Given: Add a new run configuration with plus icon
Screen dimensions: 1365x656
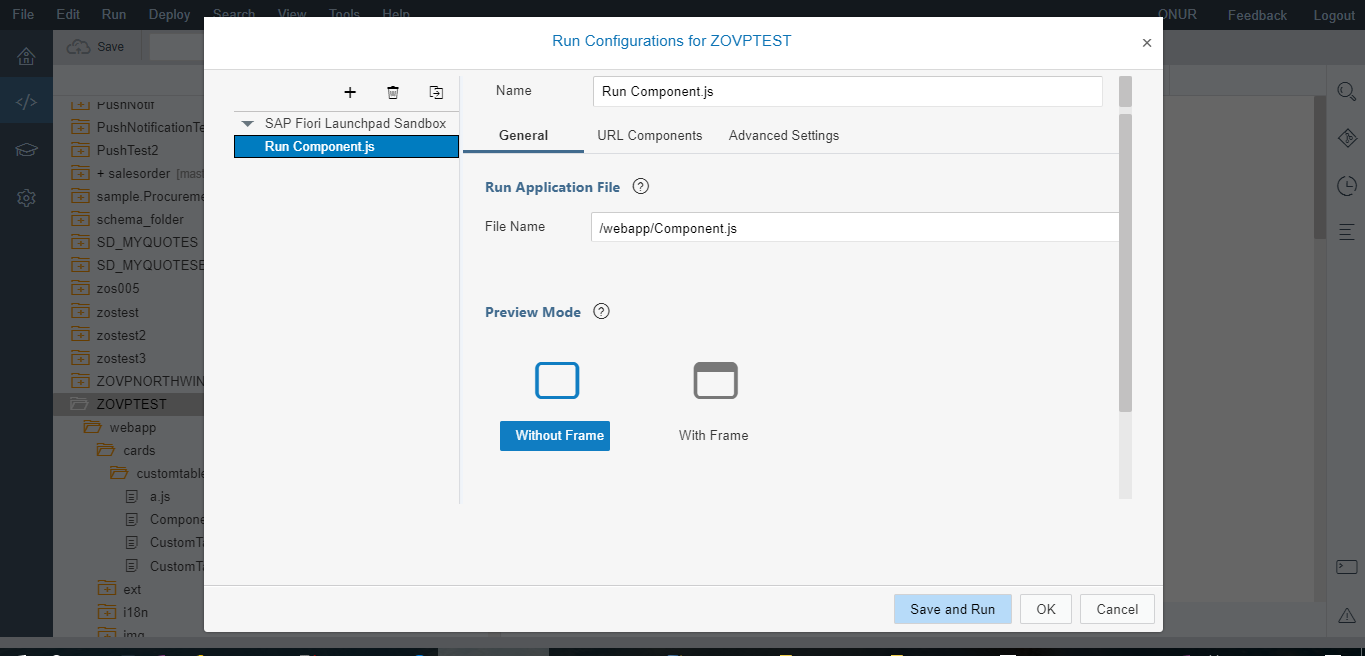Looking at the screenshot, I should click(350, 92).
